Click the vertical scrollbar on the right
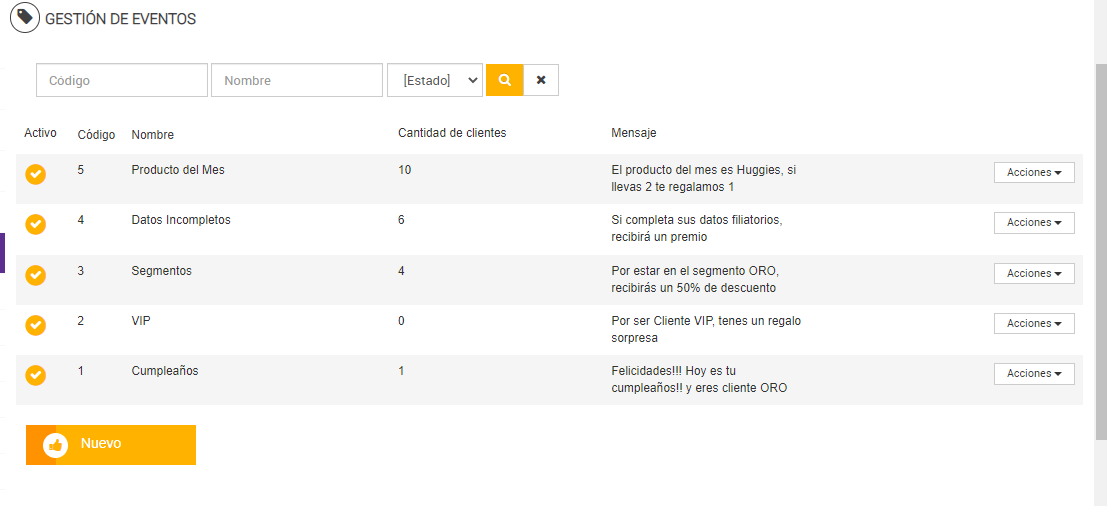1107x506 pixels. (x=1100, y=250)
